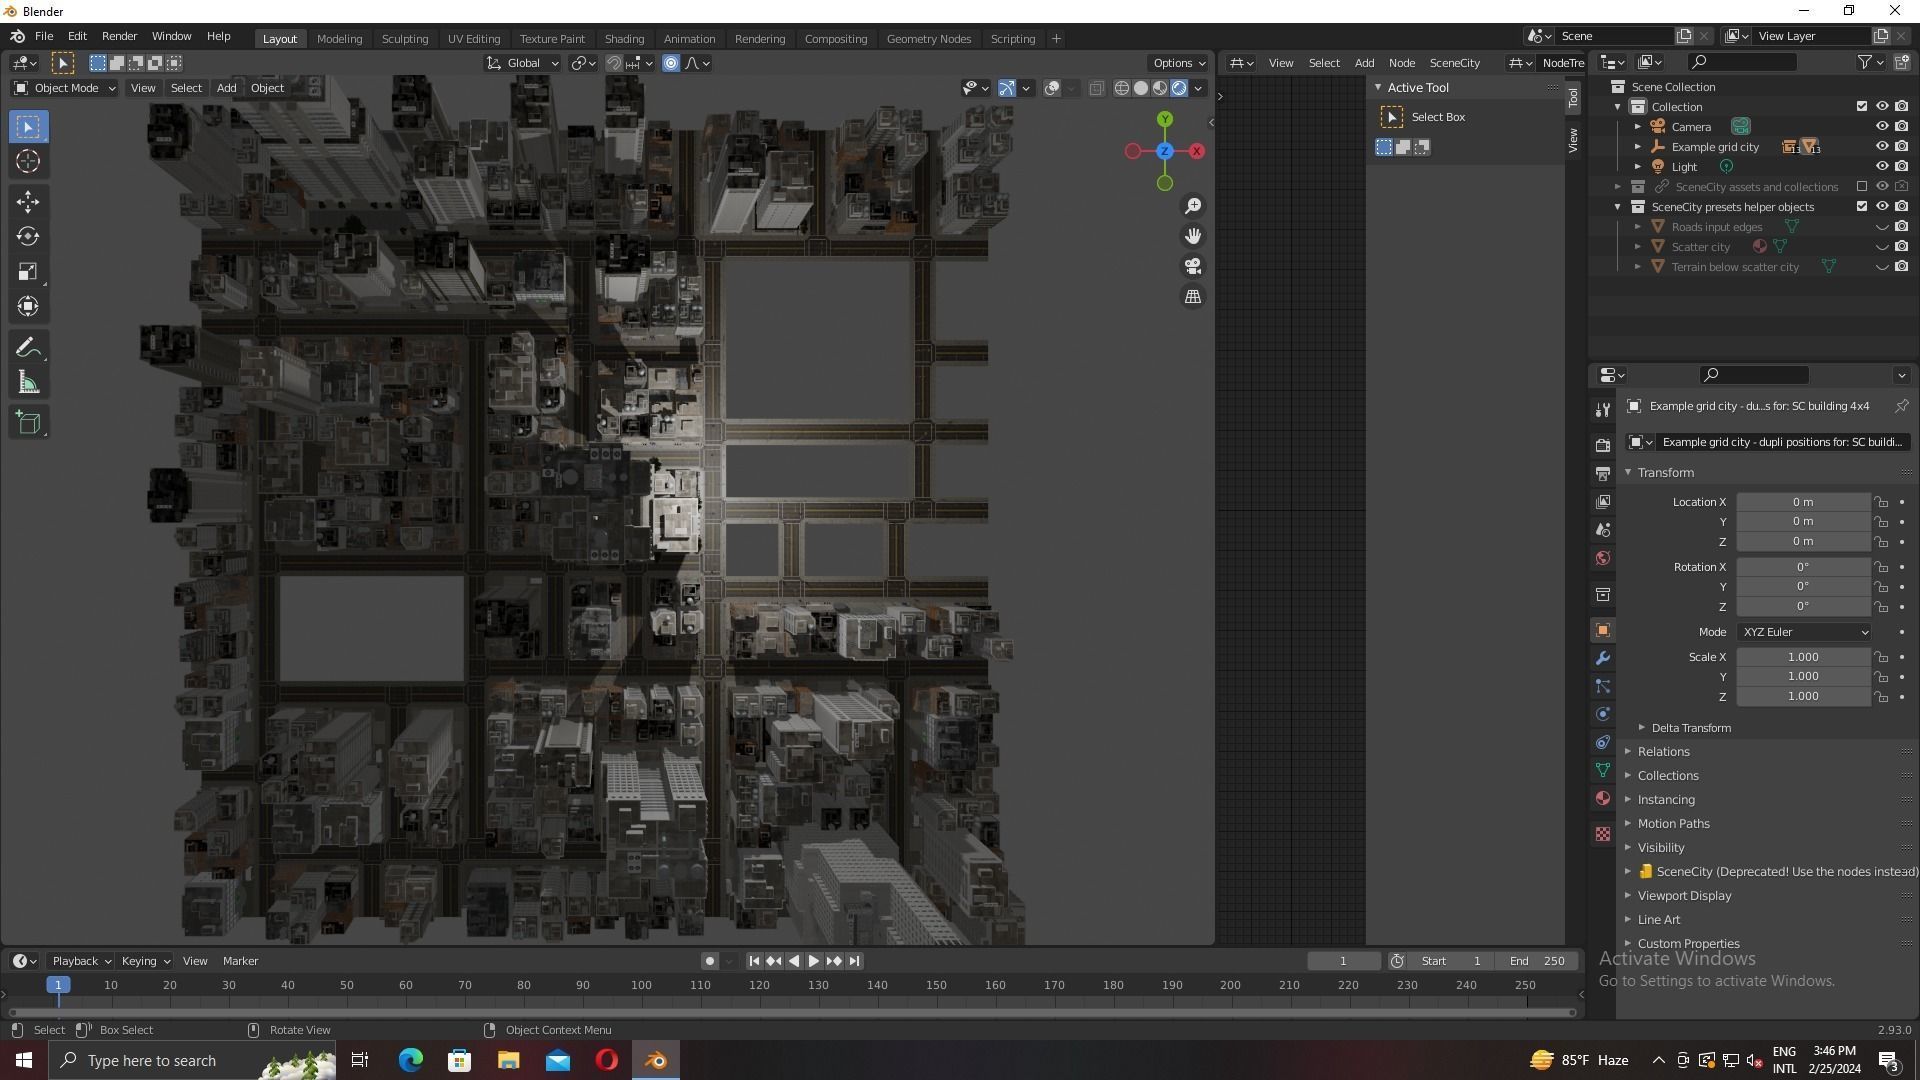Hide Example grid city in viewport

click(1881, 147)
